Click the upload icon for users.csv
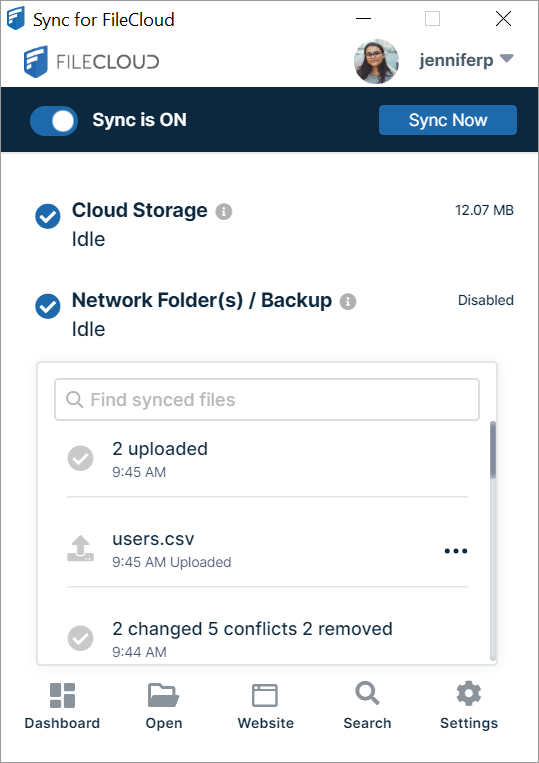Image resolution: width=539 pixels, height=763 pixels. 80,549
